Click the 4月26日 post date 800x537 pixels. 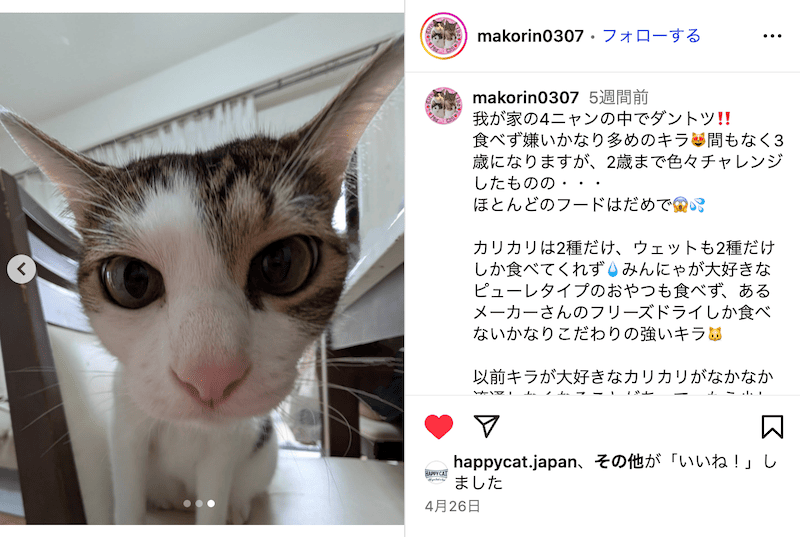click(x=453, y=506)
